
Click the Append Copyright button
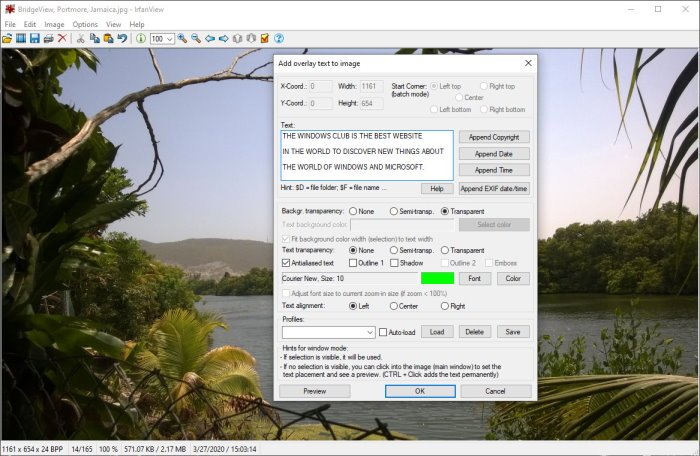493,137
